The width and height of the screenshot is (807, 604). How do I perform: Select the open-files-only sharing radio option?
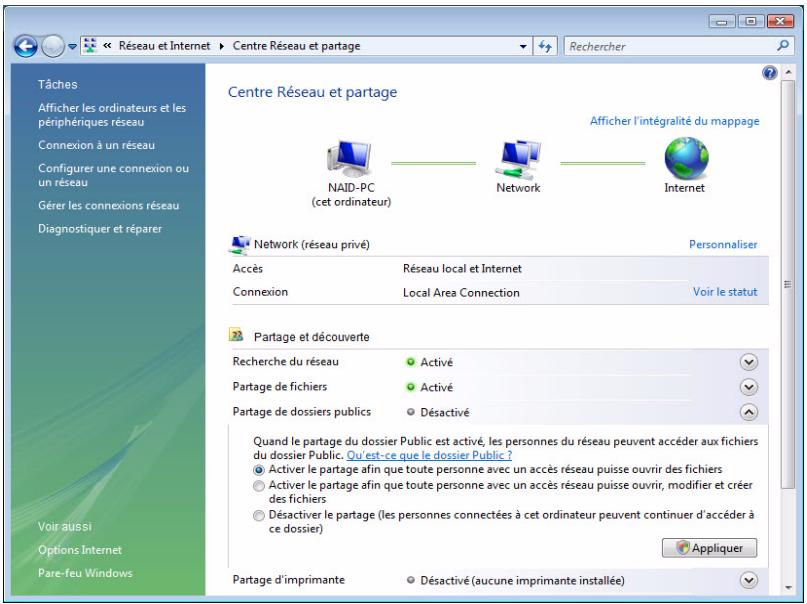259,470
